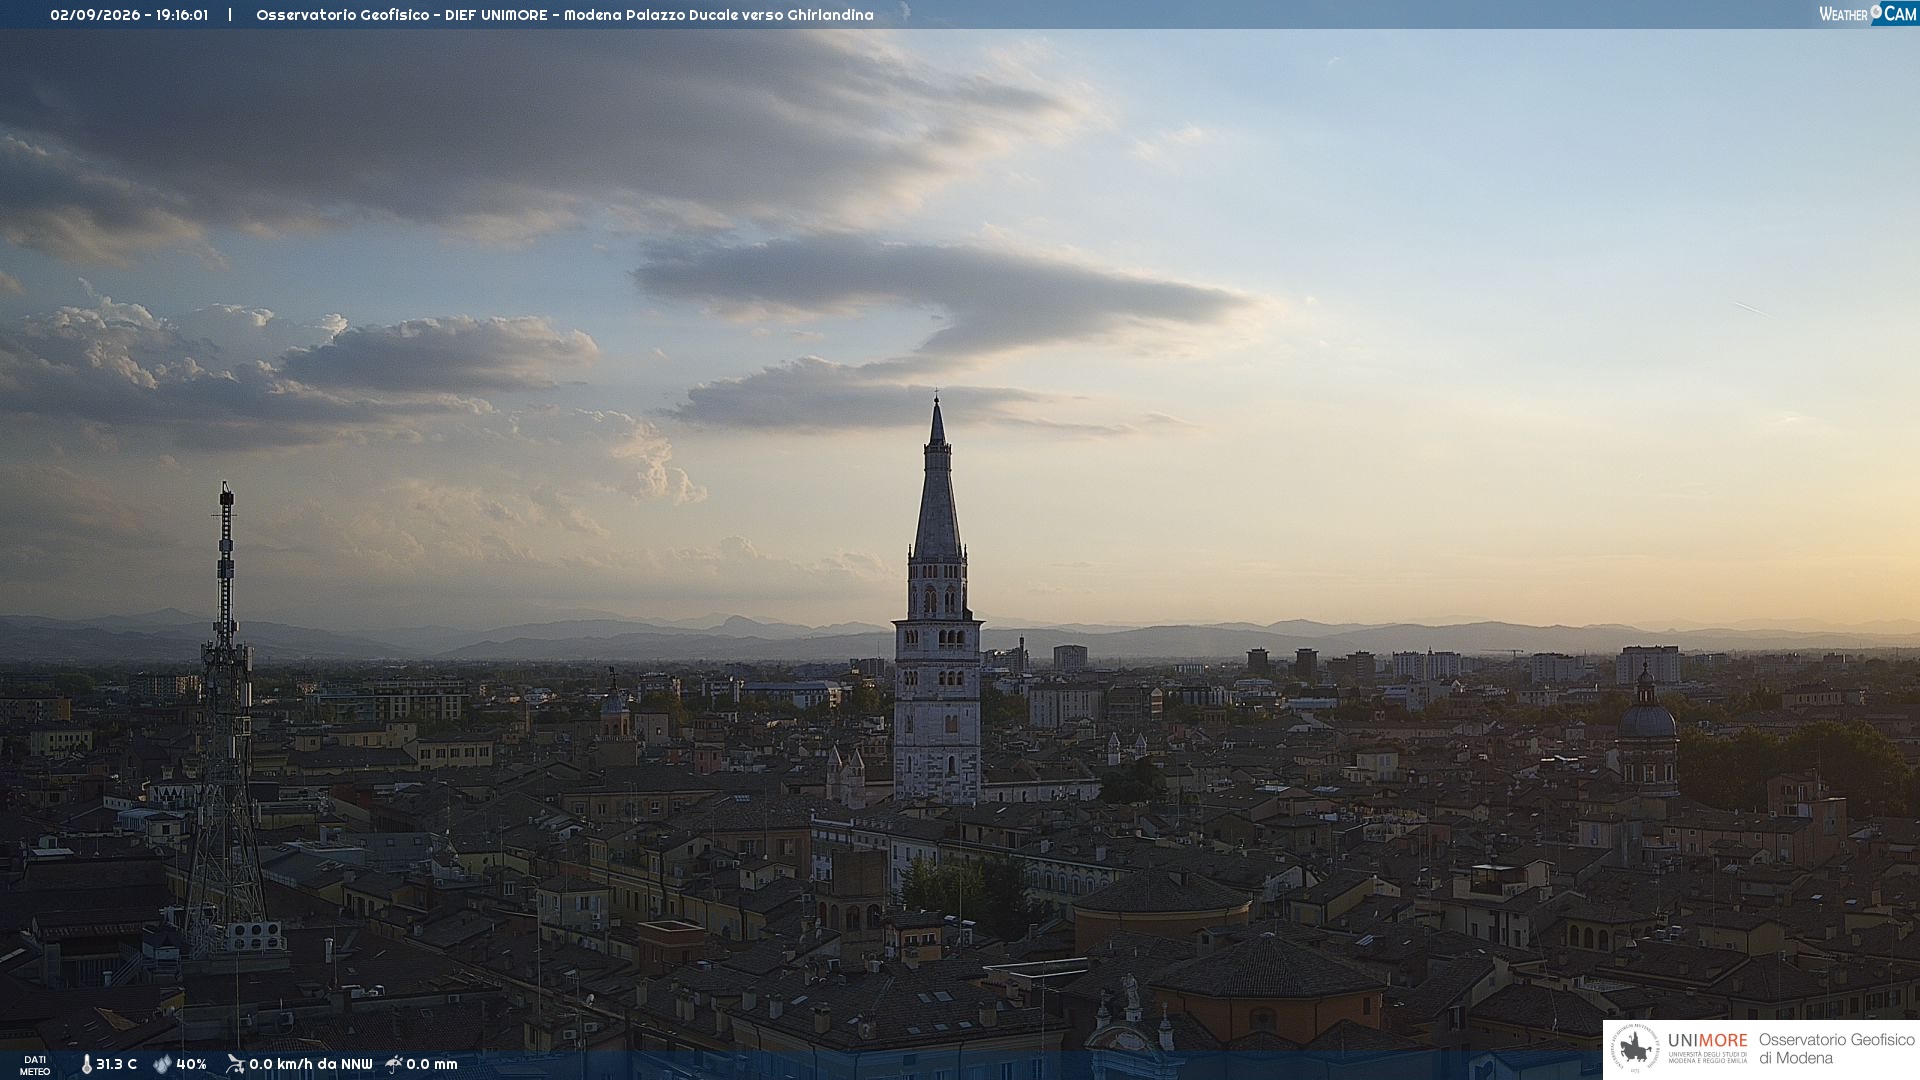The width and height of the screenshot is (1920, 1080).
Task: Click the 0.0 km/h da NNW wind reading
Action: coord(310,1064)
